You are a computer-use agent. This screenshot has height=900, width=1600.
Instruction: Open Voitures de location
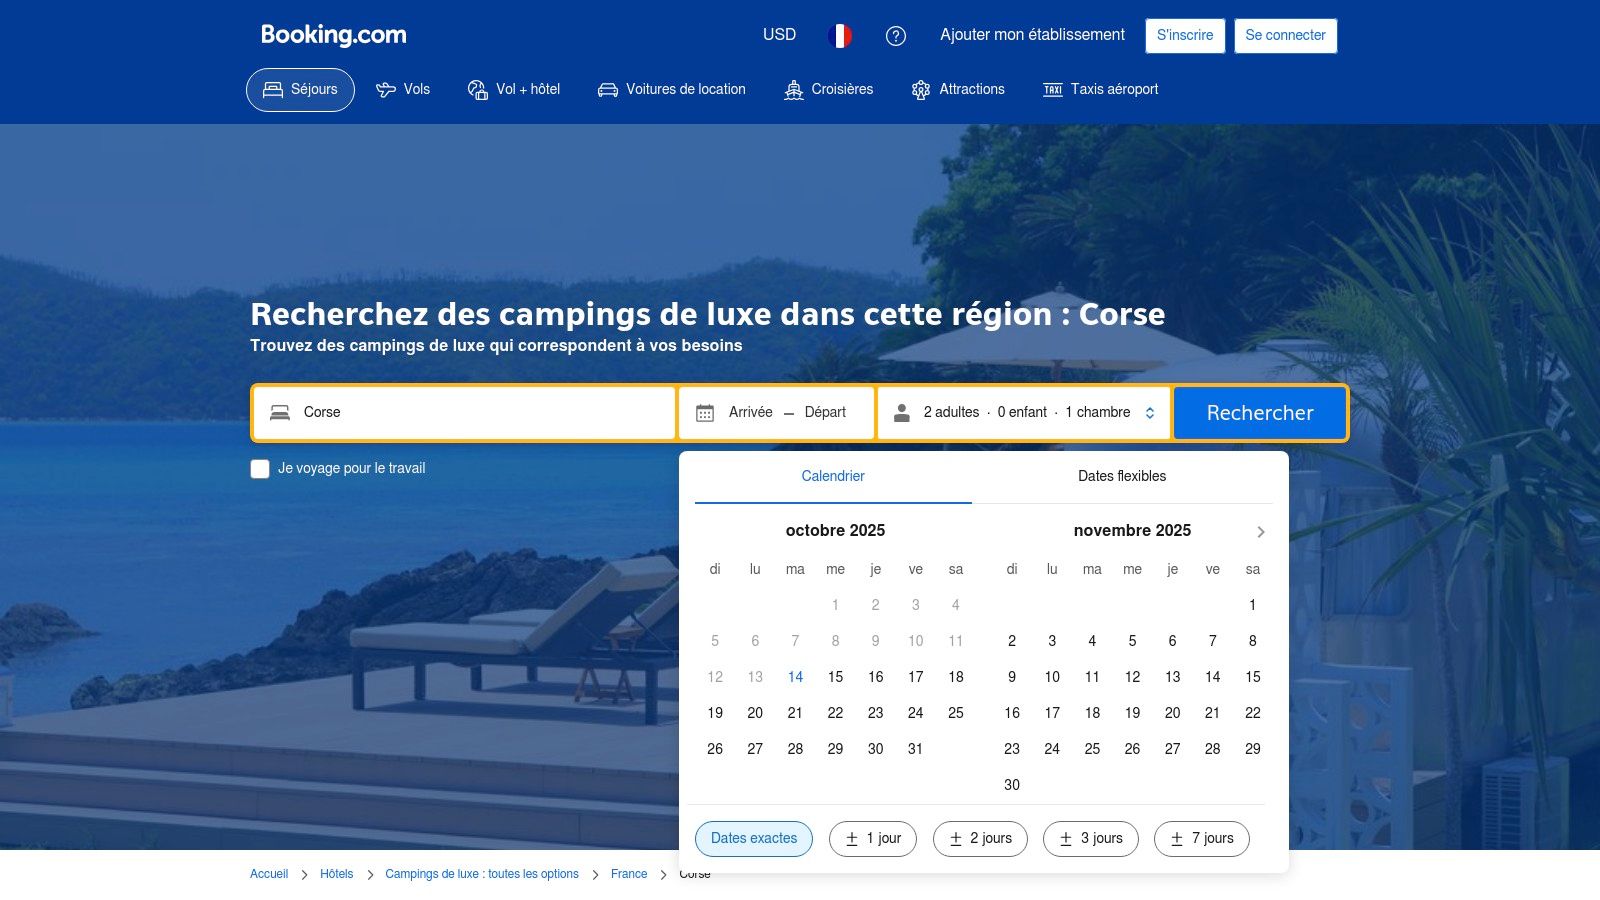672,90
